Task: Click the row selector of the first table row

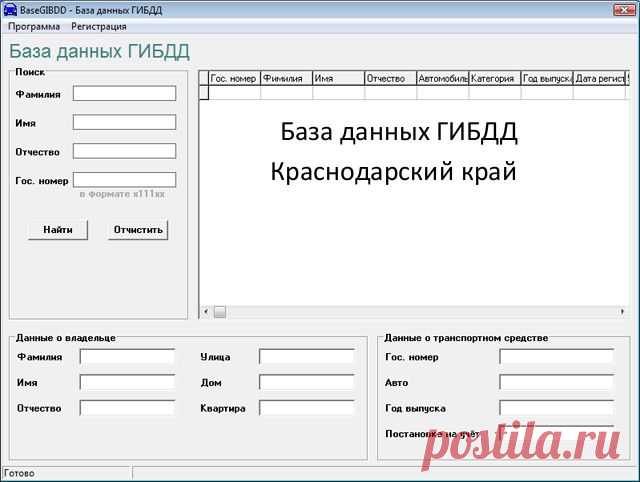Action: click(x=204, y=93)
